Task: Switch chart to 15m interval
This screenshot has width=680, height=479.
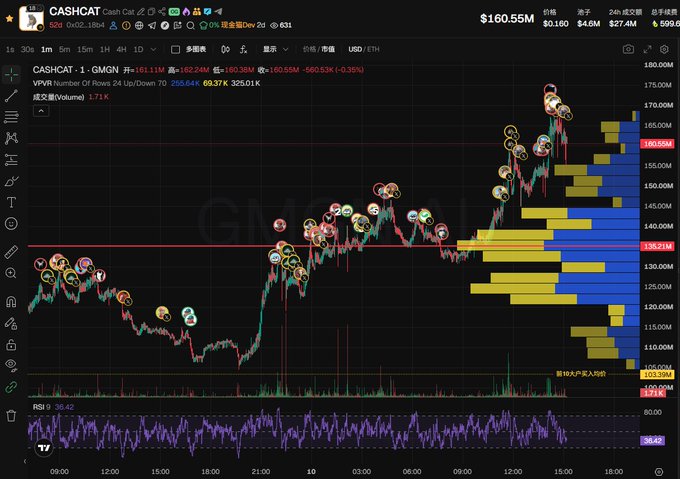Action: point(85,49)
